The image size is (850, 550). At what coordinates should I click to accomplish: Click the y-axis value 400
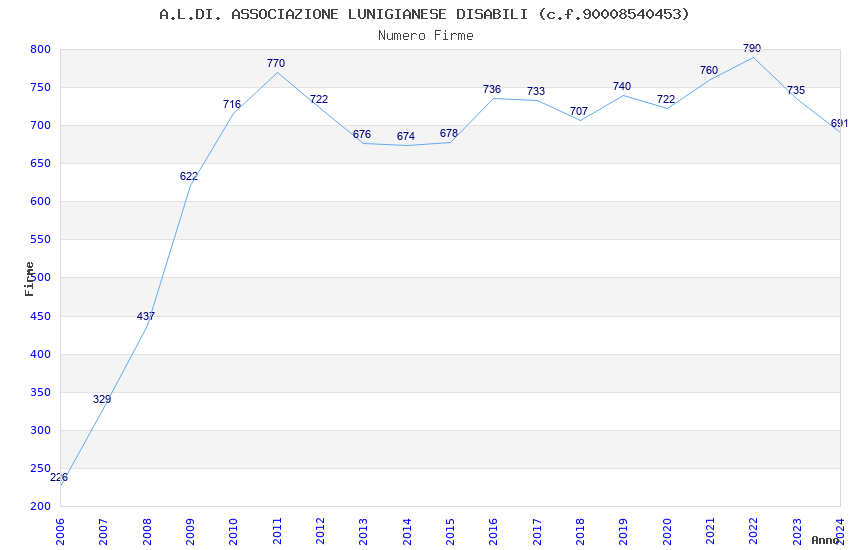pos(41,354)
